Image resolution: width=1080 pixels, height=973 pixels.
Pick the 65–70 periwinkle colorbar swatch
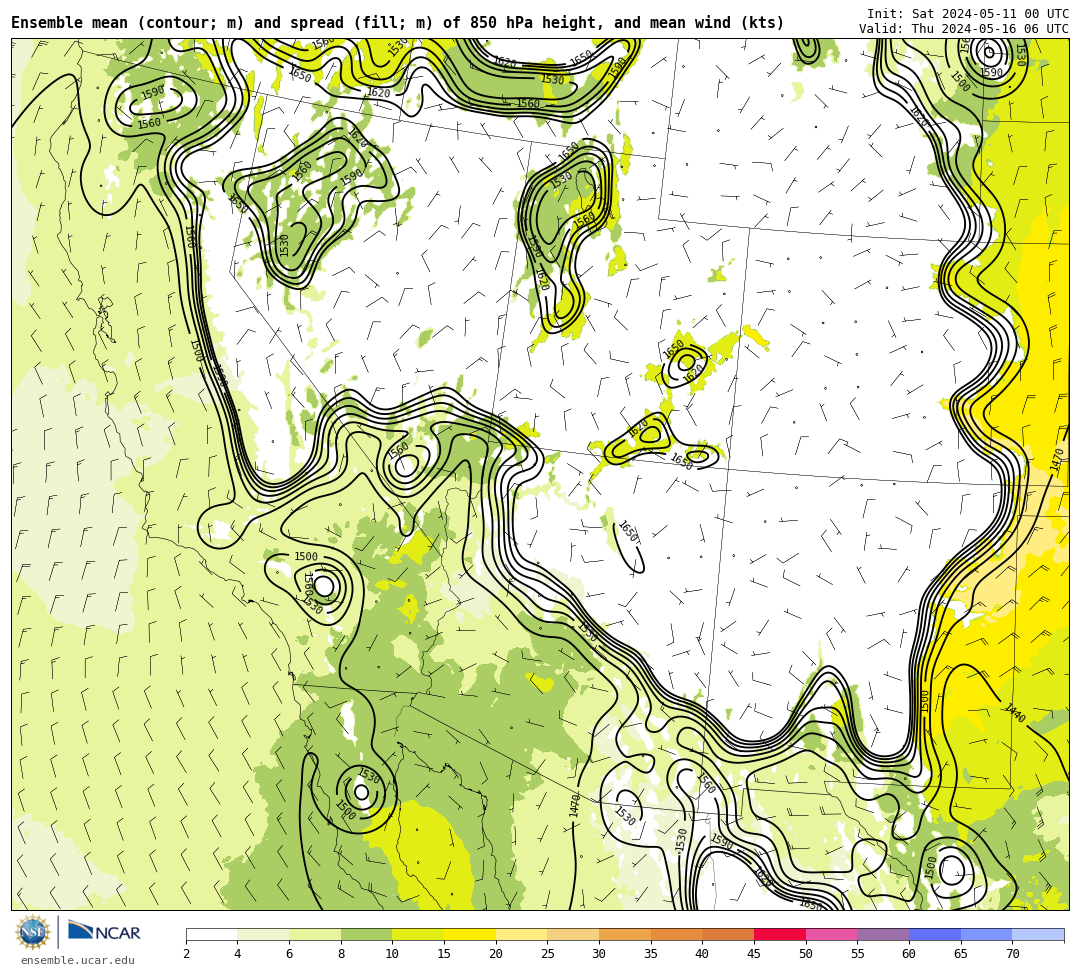(x=986, y=935)
